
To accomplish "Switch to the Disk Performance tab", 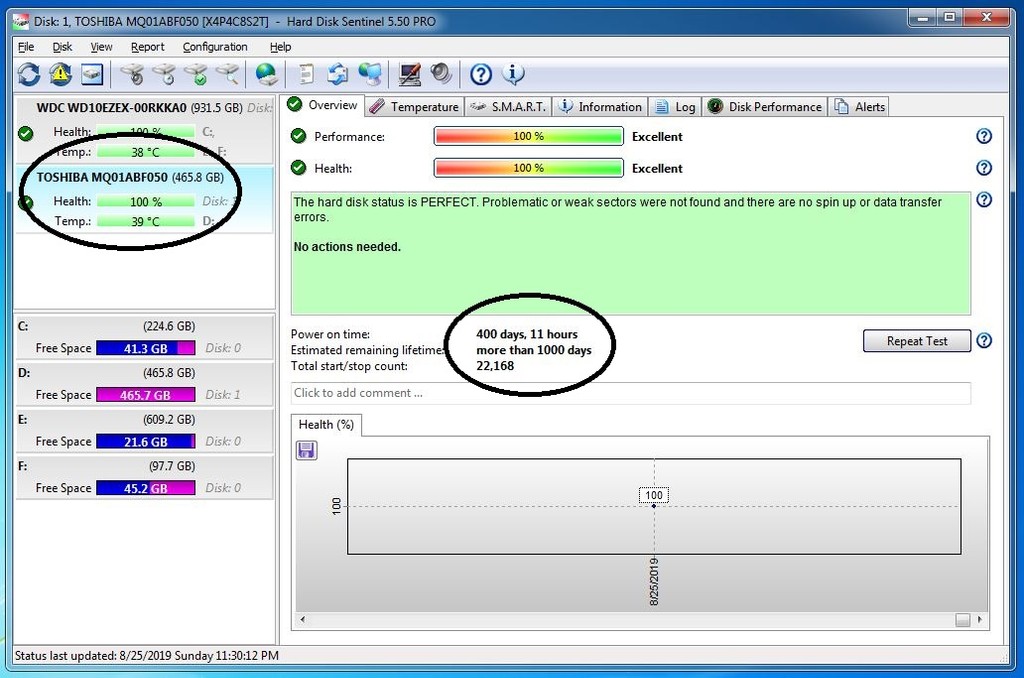I will tap(765, 106).
